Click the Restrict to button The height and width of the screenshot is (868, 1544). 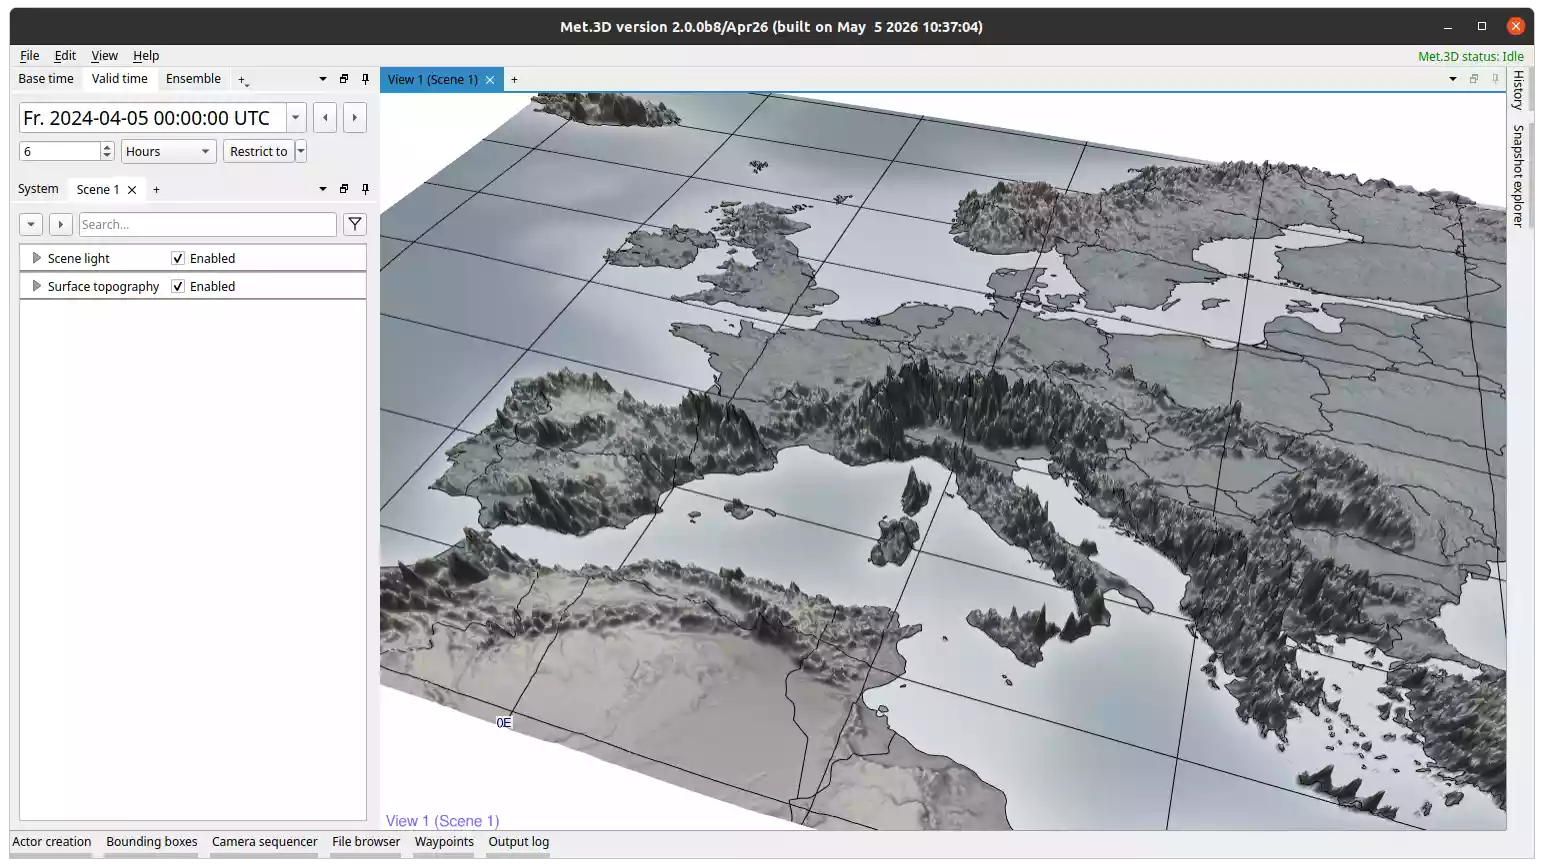pos(259,152)
